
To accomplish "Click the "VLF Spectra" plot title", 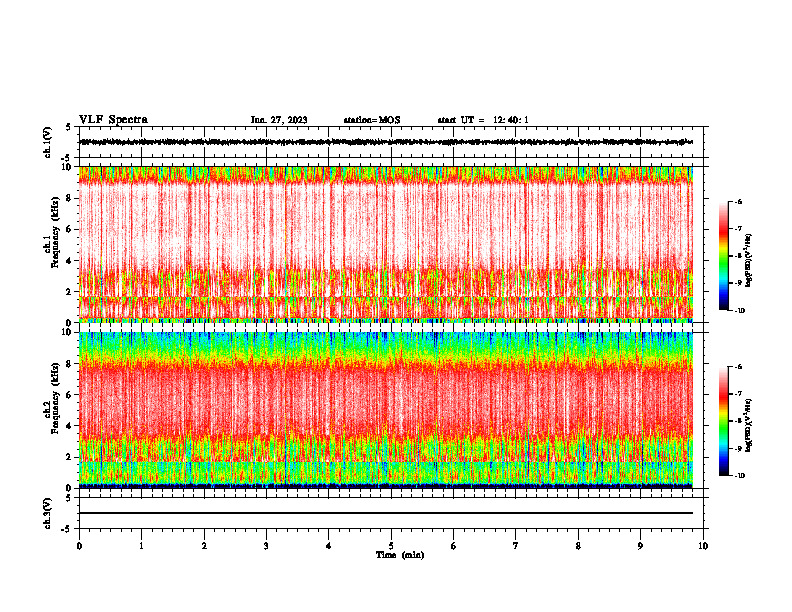I will coord(113,120).
